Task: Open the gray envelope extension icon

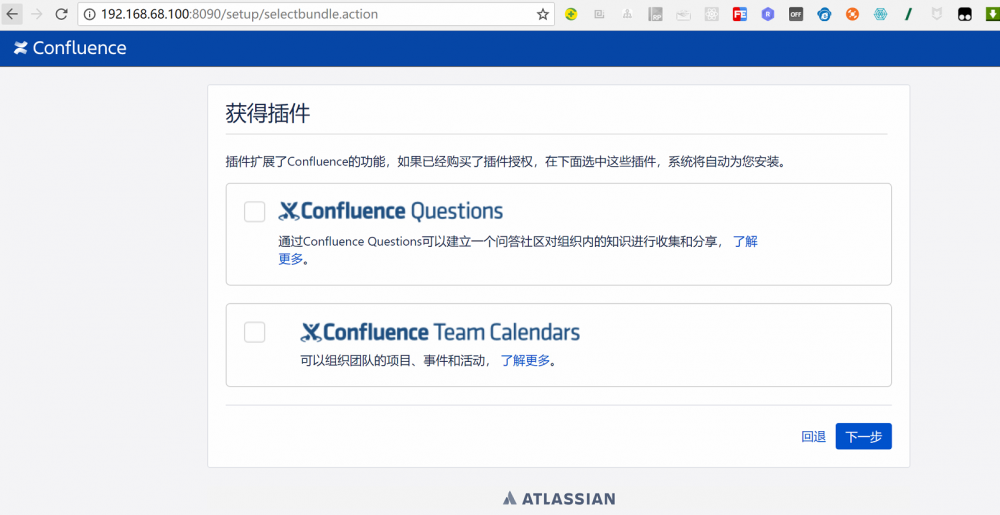Action: pos(684,14)
